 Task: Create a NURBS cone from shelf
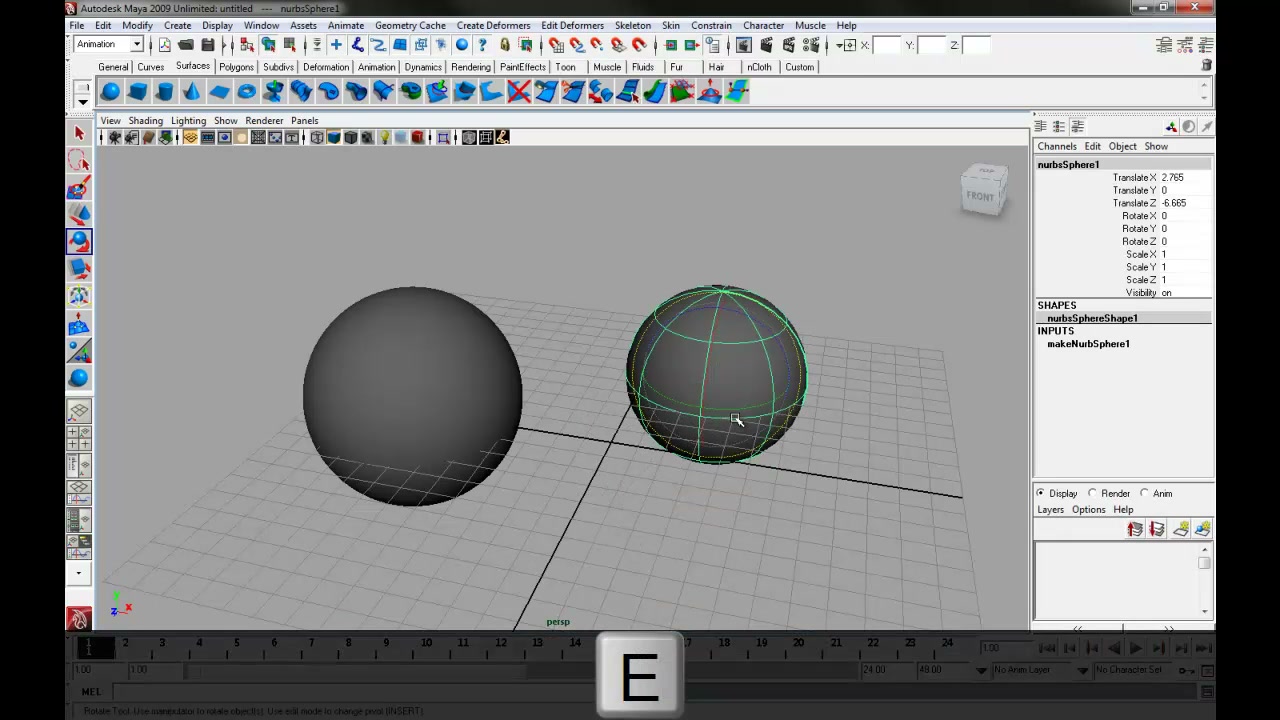[192, 92]
